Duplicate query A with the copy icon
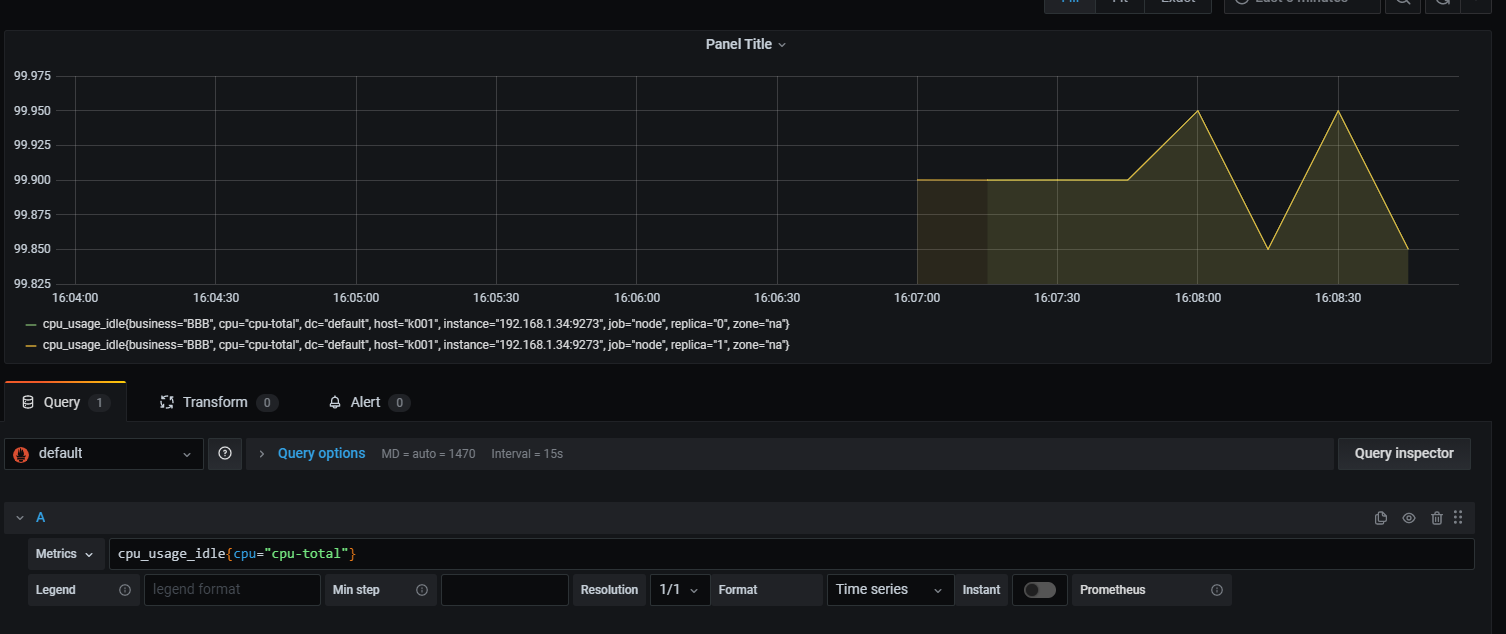 [x=1381, y=518]
